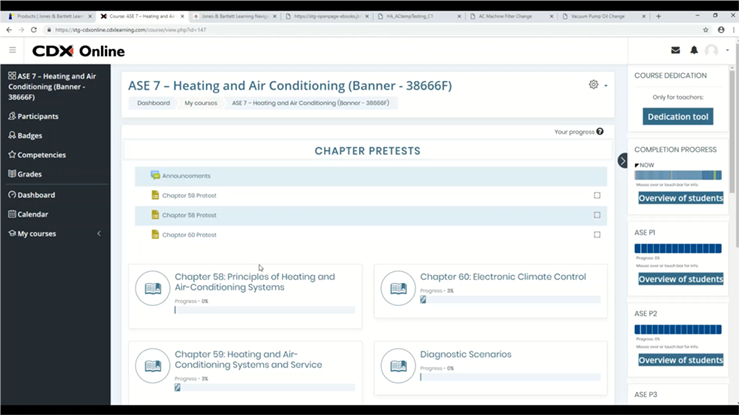
Task: Click the Diagnostic Scenarios book icon
Action: (x=398, y=365)
